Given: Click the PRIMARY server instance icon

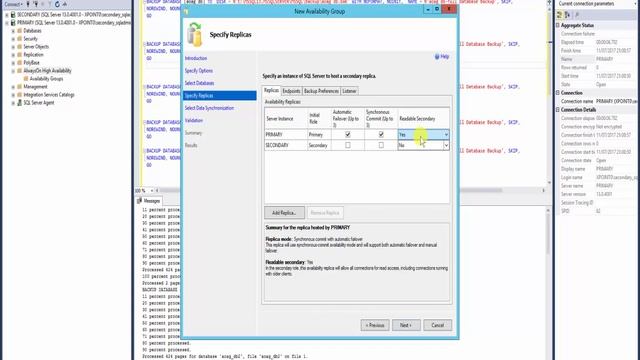Looking at the screenshot, I should (x=13, y=23).
